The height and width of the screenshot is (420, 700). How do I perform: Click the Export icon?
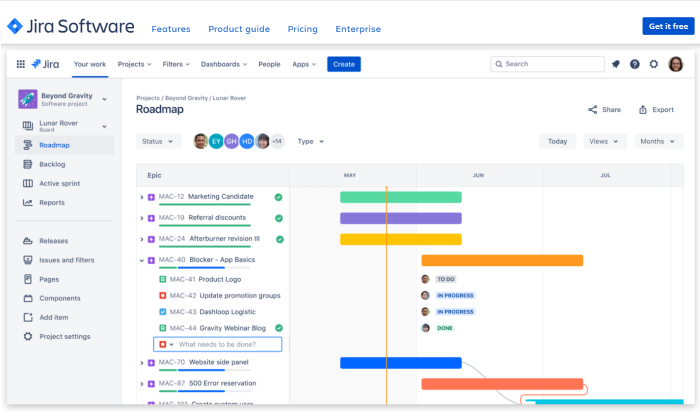tap(643, 110)
